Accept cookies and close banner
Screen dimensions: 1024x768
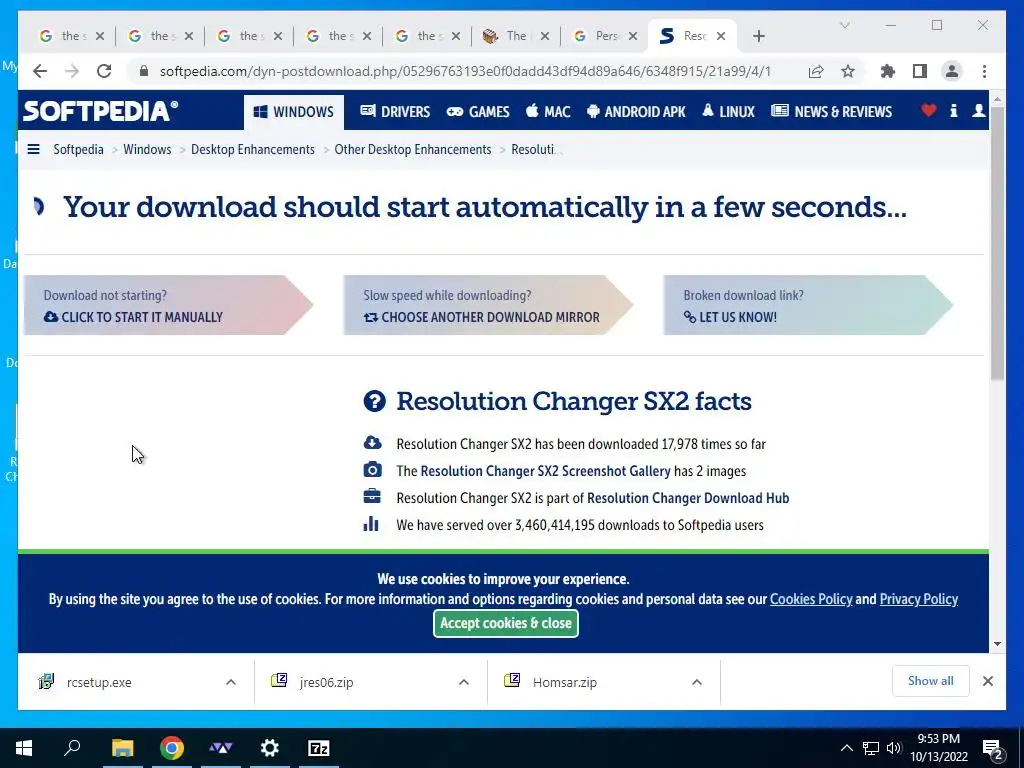(505, 624)
